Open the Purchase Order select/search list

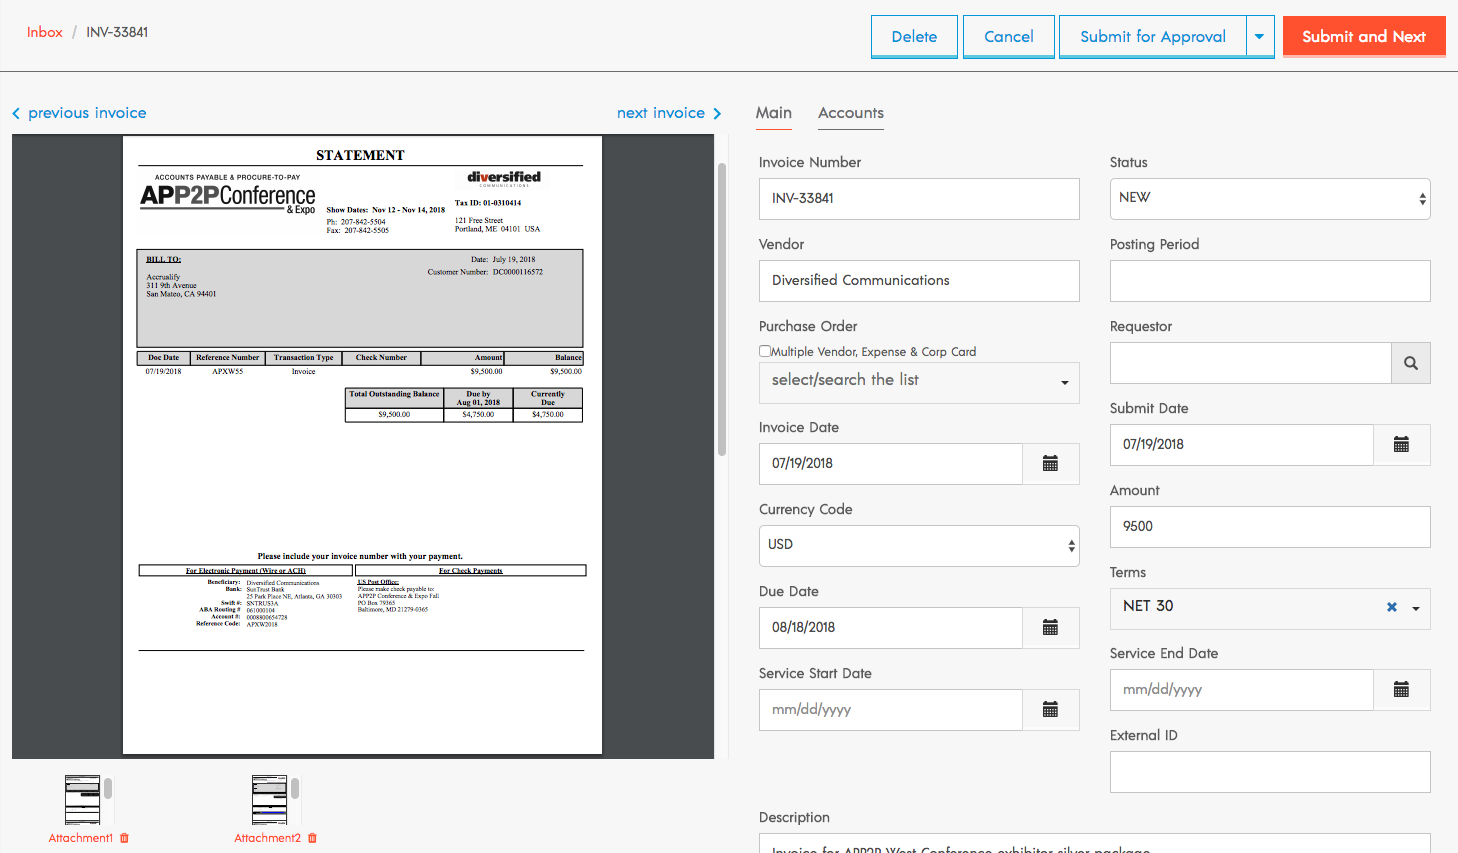[919, 383]
